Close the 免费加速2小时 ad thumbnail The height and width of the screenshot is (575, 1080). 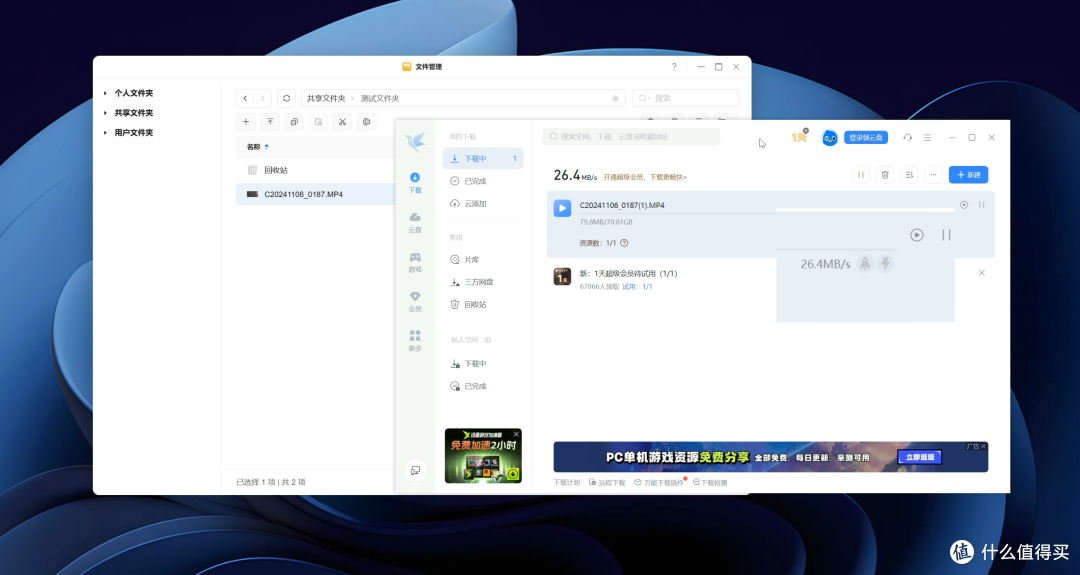[x=517, y=434]
